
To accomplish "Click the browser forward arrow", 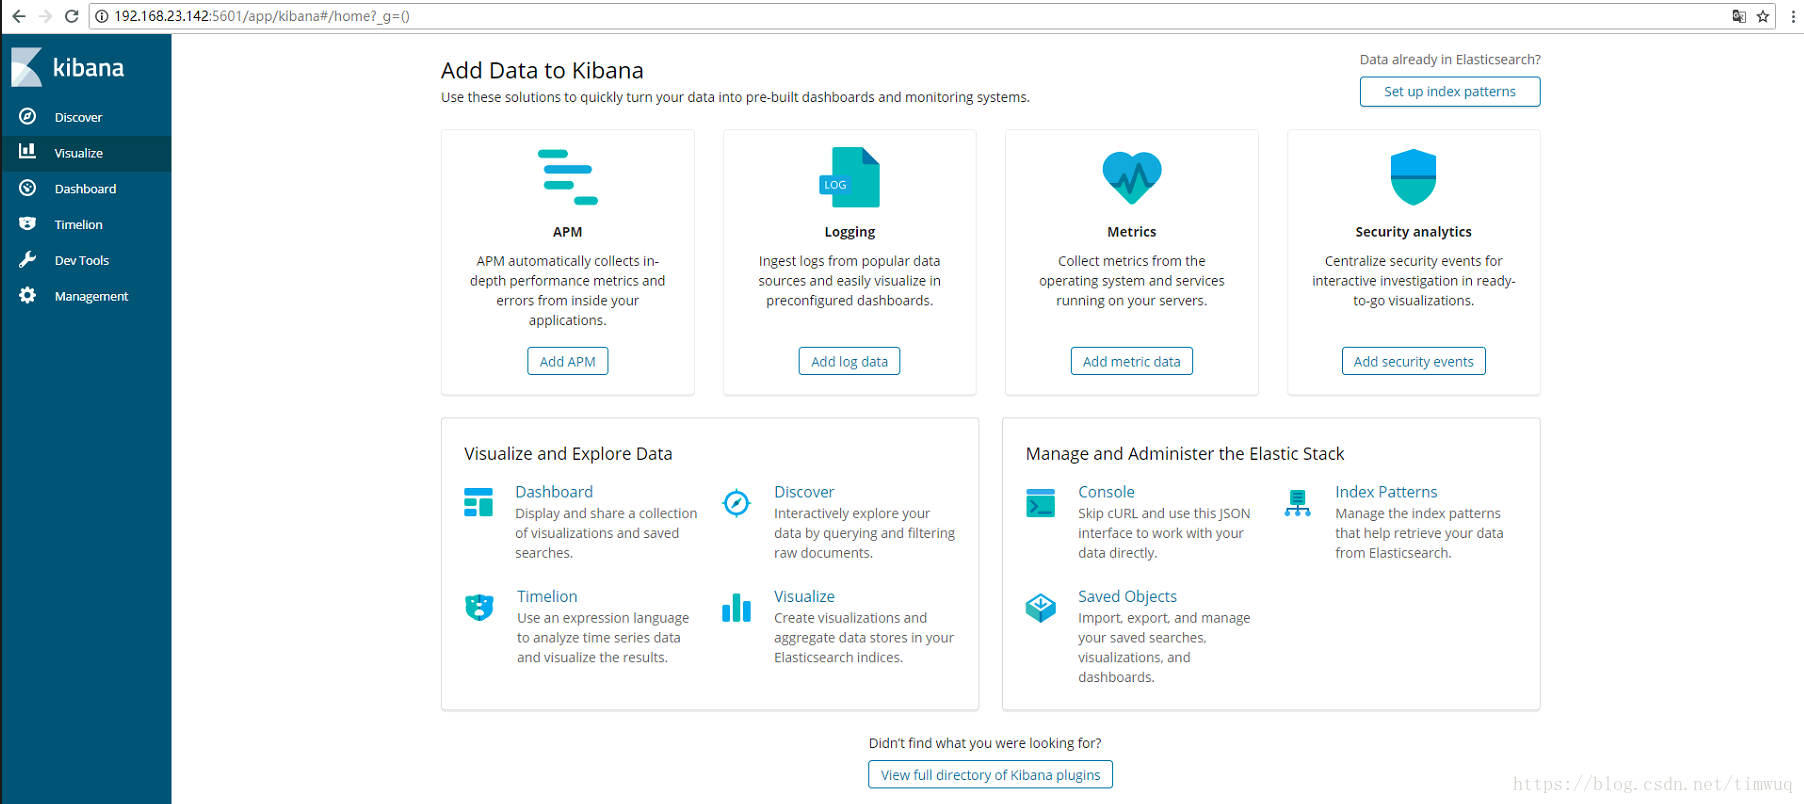I will (x=45, y=16).
